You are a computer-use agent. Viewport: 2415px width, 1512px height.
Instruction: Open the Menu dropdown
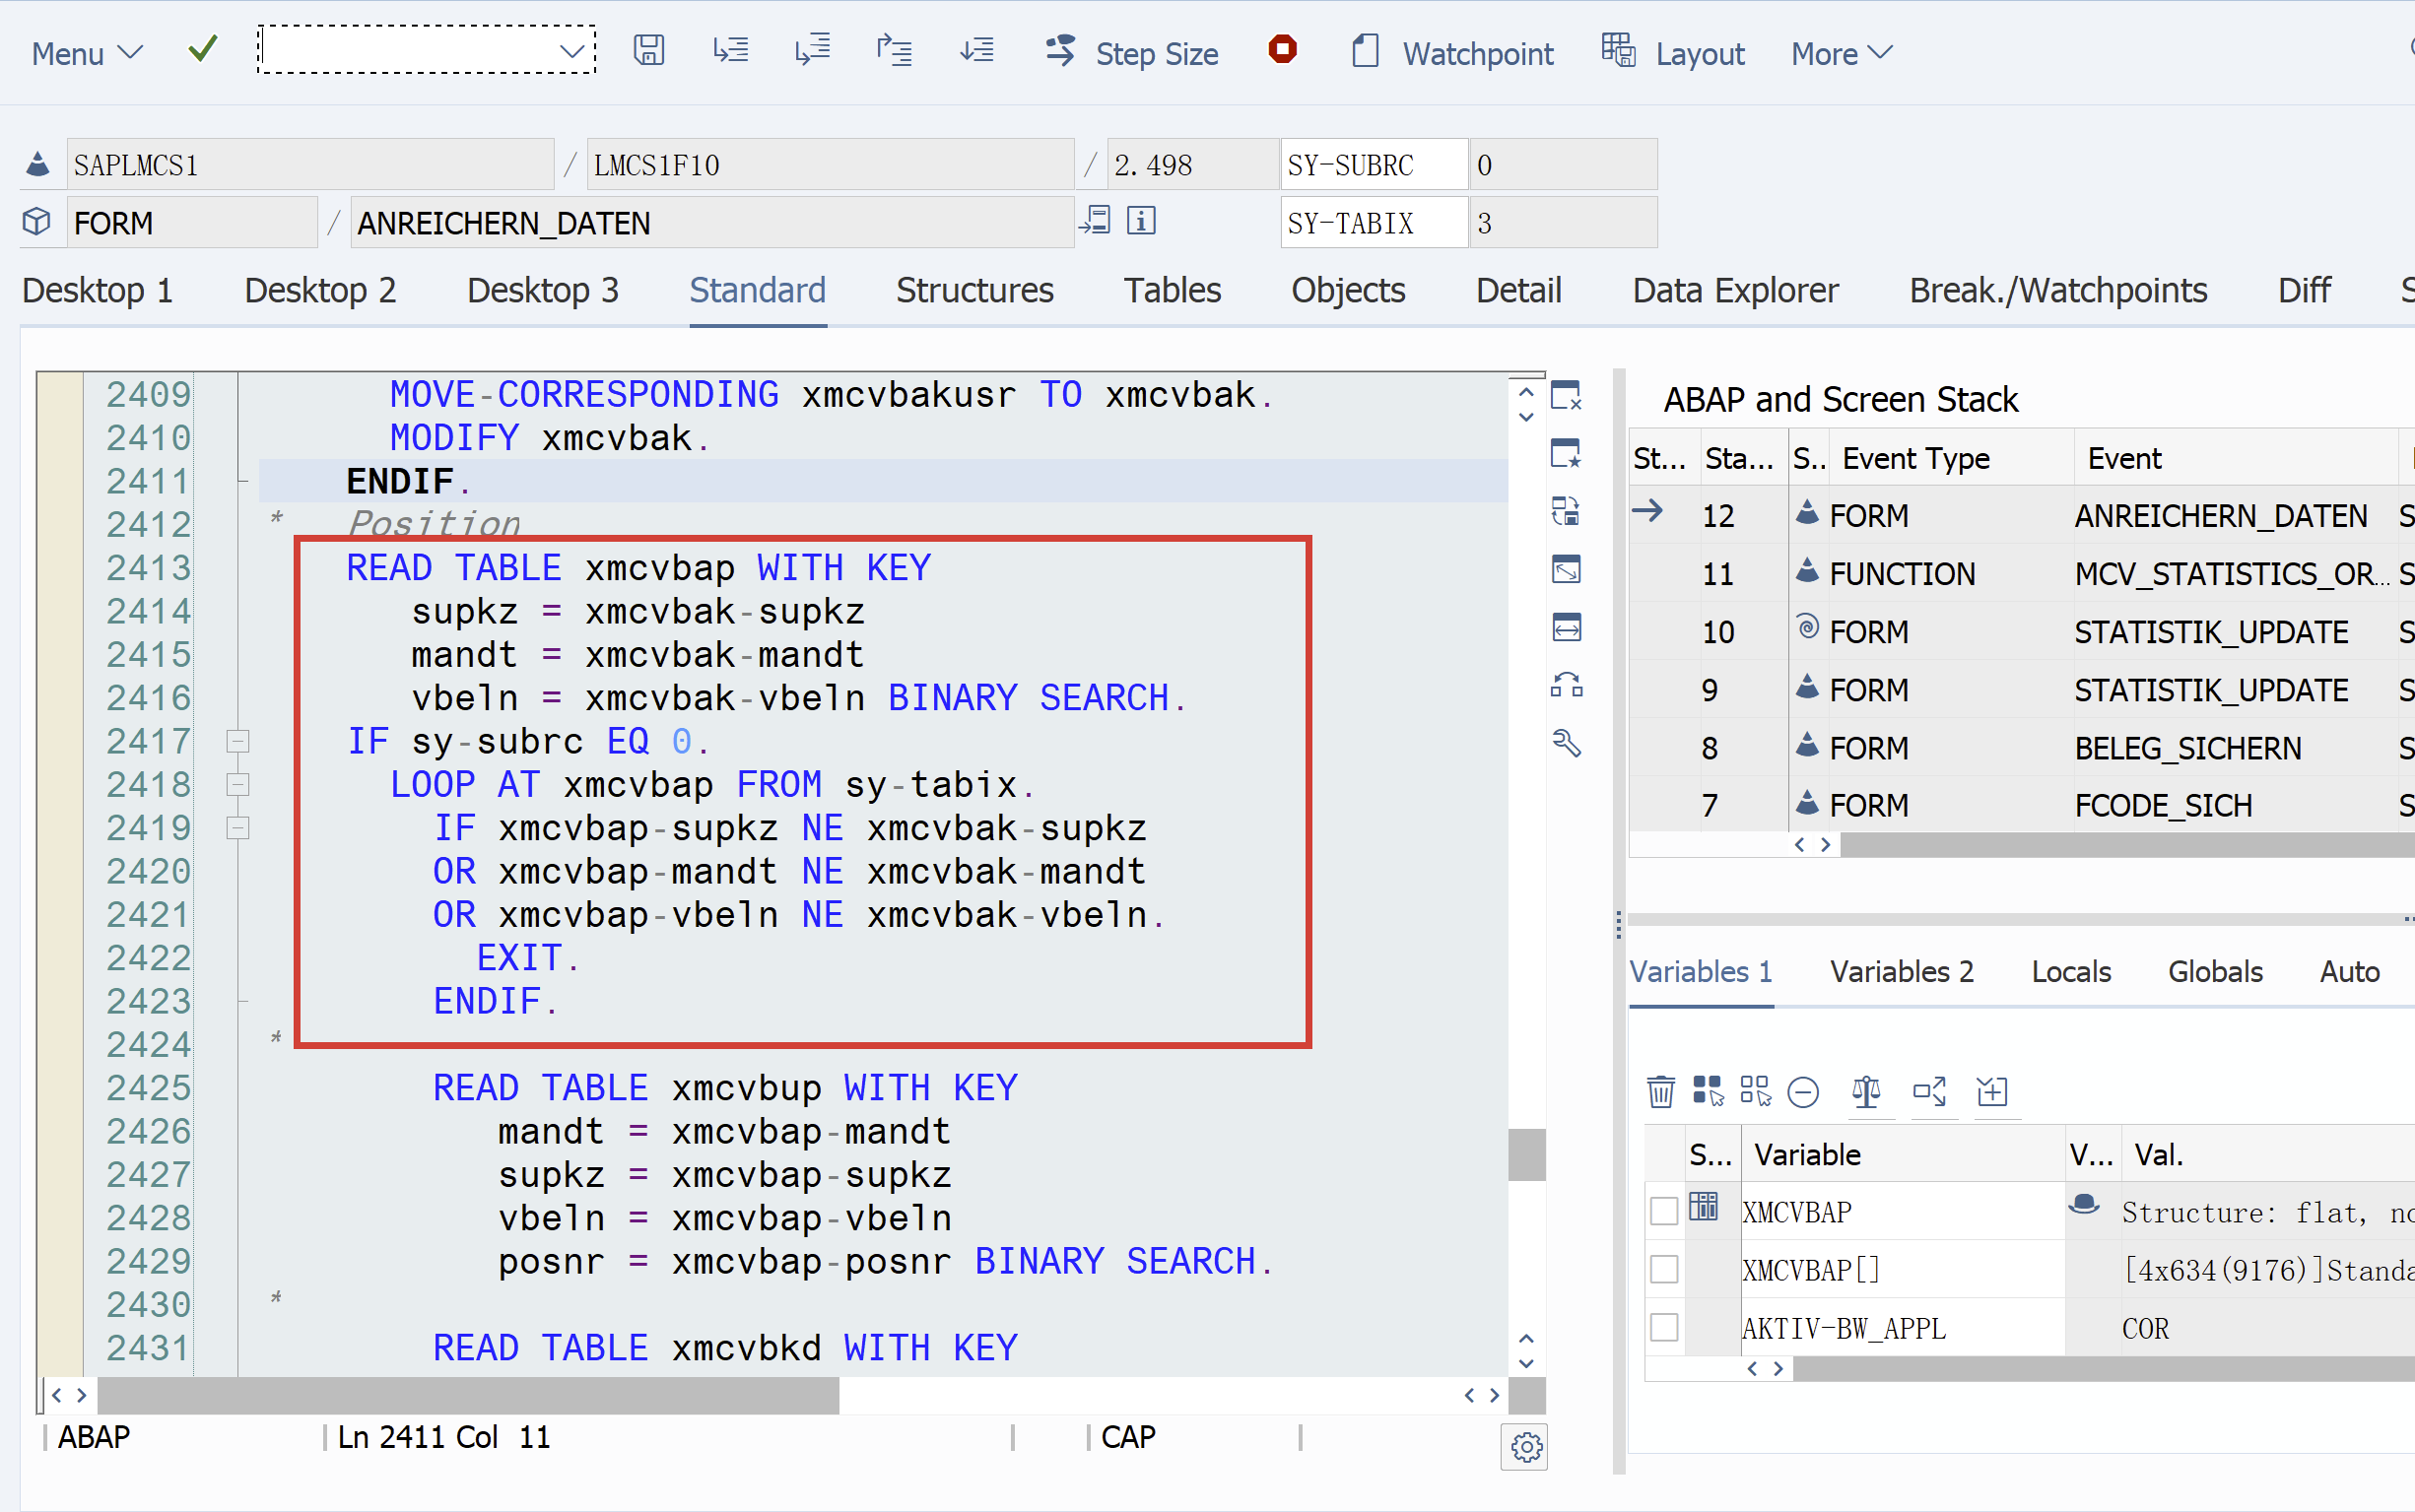coord(86,53)
